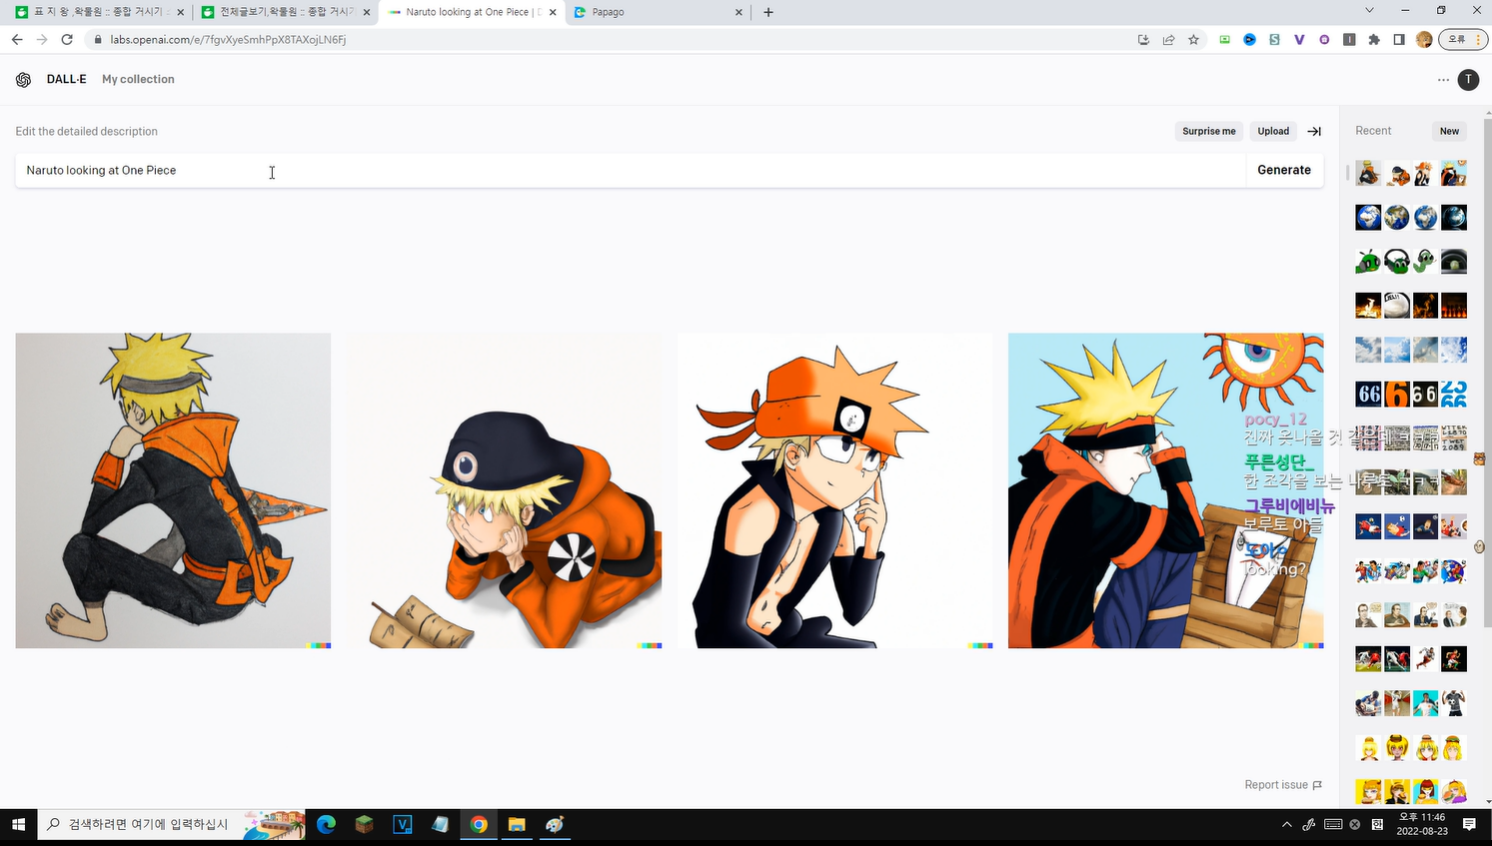This screenshot has width=1492, height=846.
Task: Click the blue circular extension icon
Action: (1249, 40)
